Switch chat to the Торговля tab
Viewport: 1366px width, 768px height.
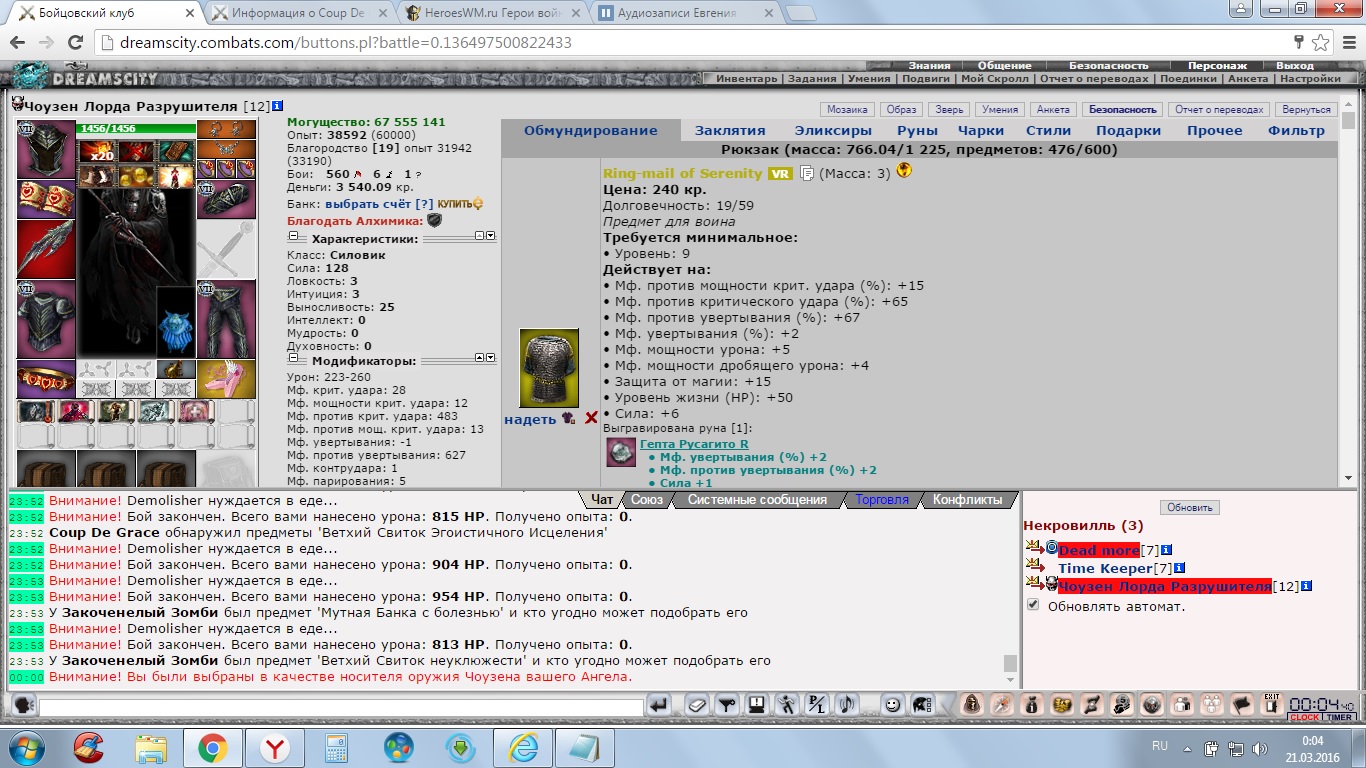[882, 500]
